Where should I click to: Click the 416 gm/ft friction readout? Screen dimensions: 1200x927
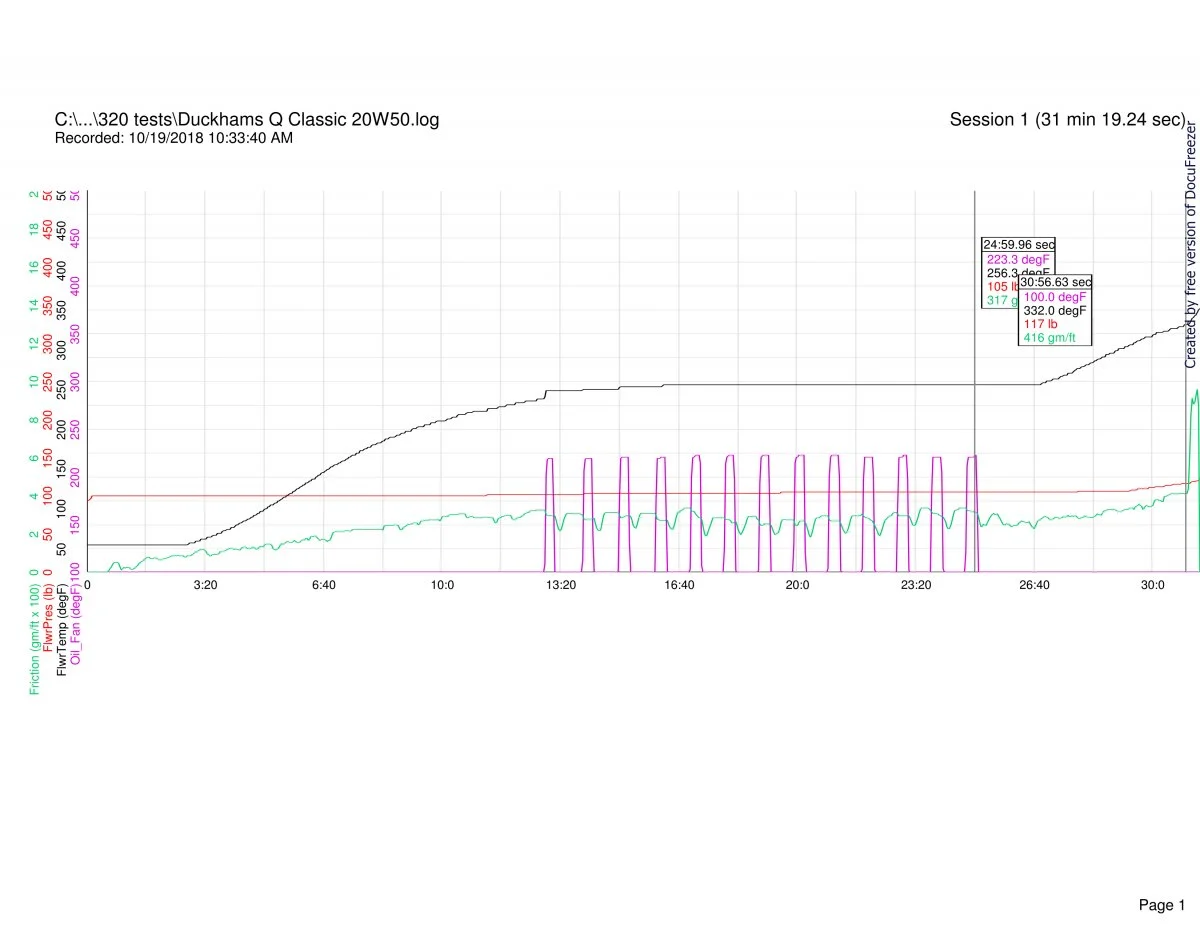point(1049,338)
